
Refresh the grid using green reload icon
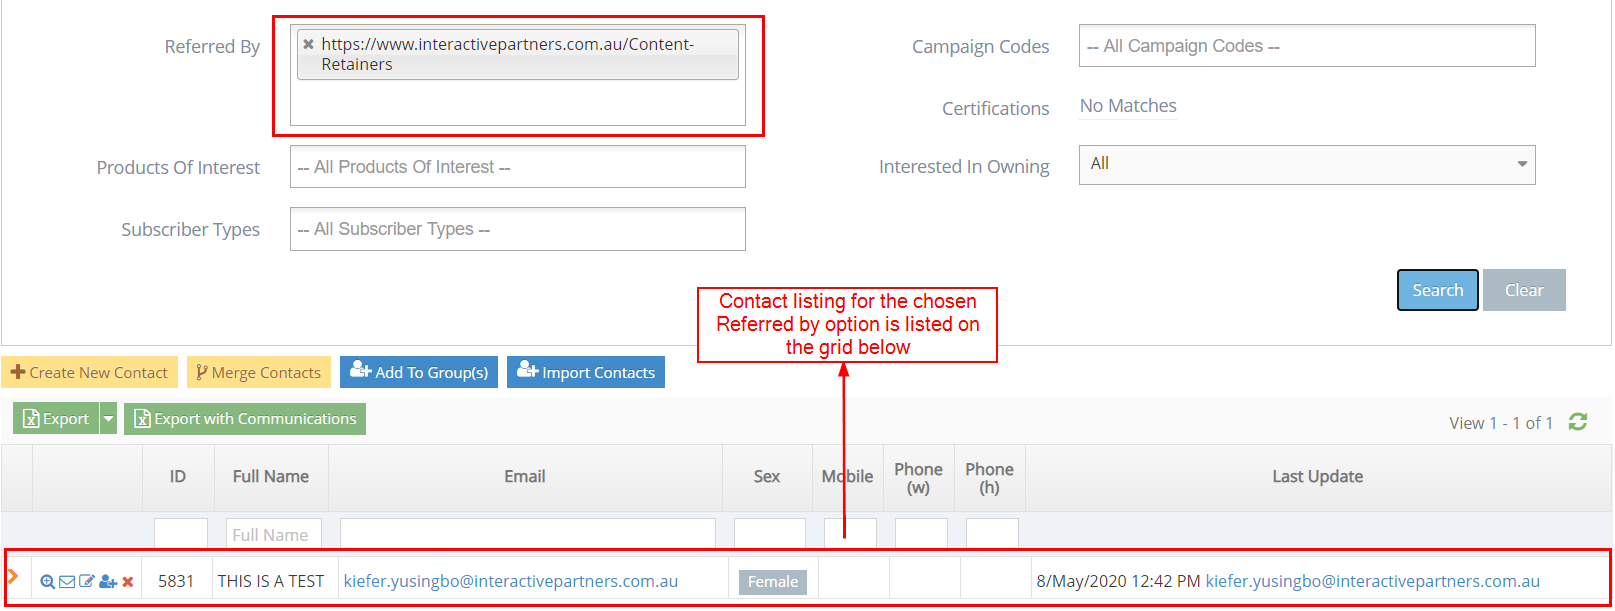[1578, 422]
